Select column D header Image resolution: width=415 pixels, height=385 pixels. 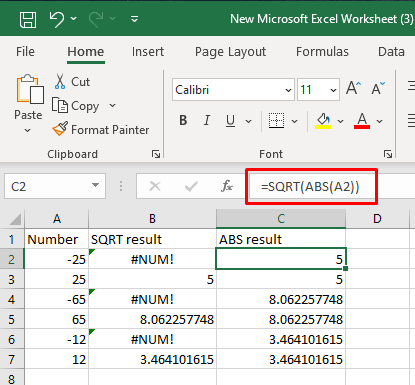(x=377, y=219)
